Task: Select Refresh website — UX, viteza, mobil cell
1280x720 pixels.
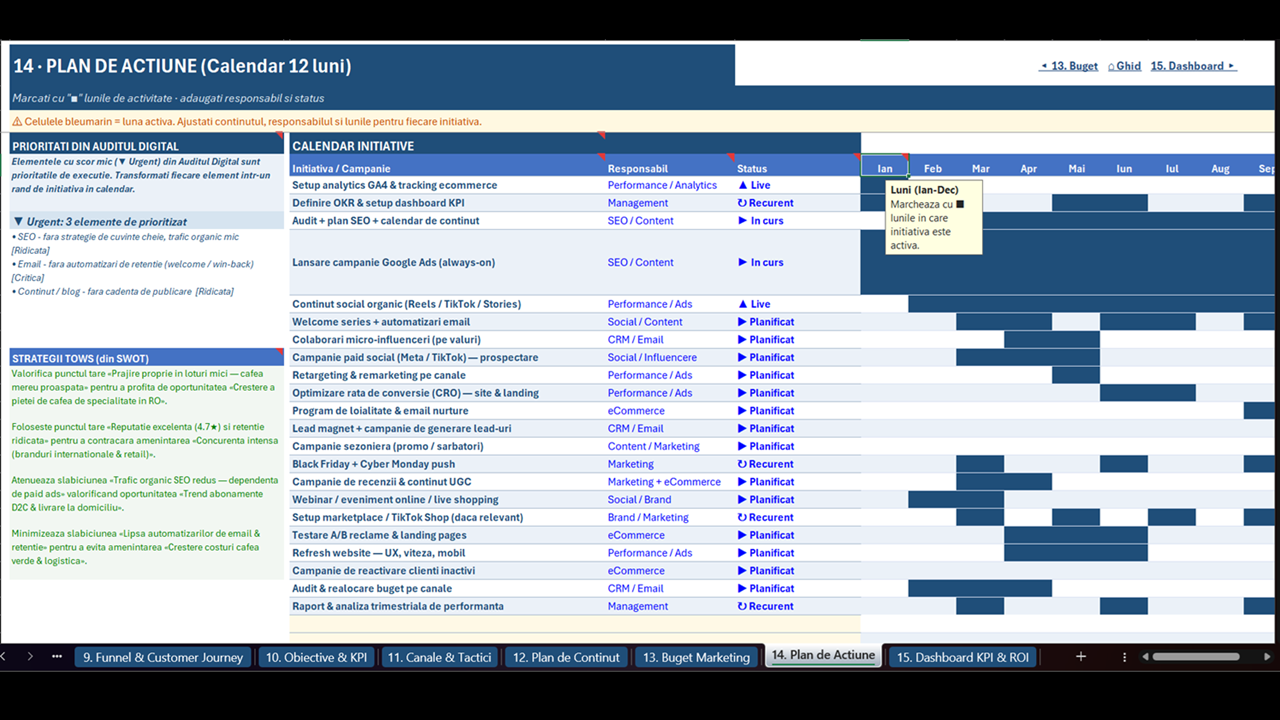Action: [x=447, y=553]
